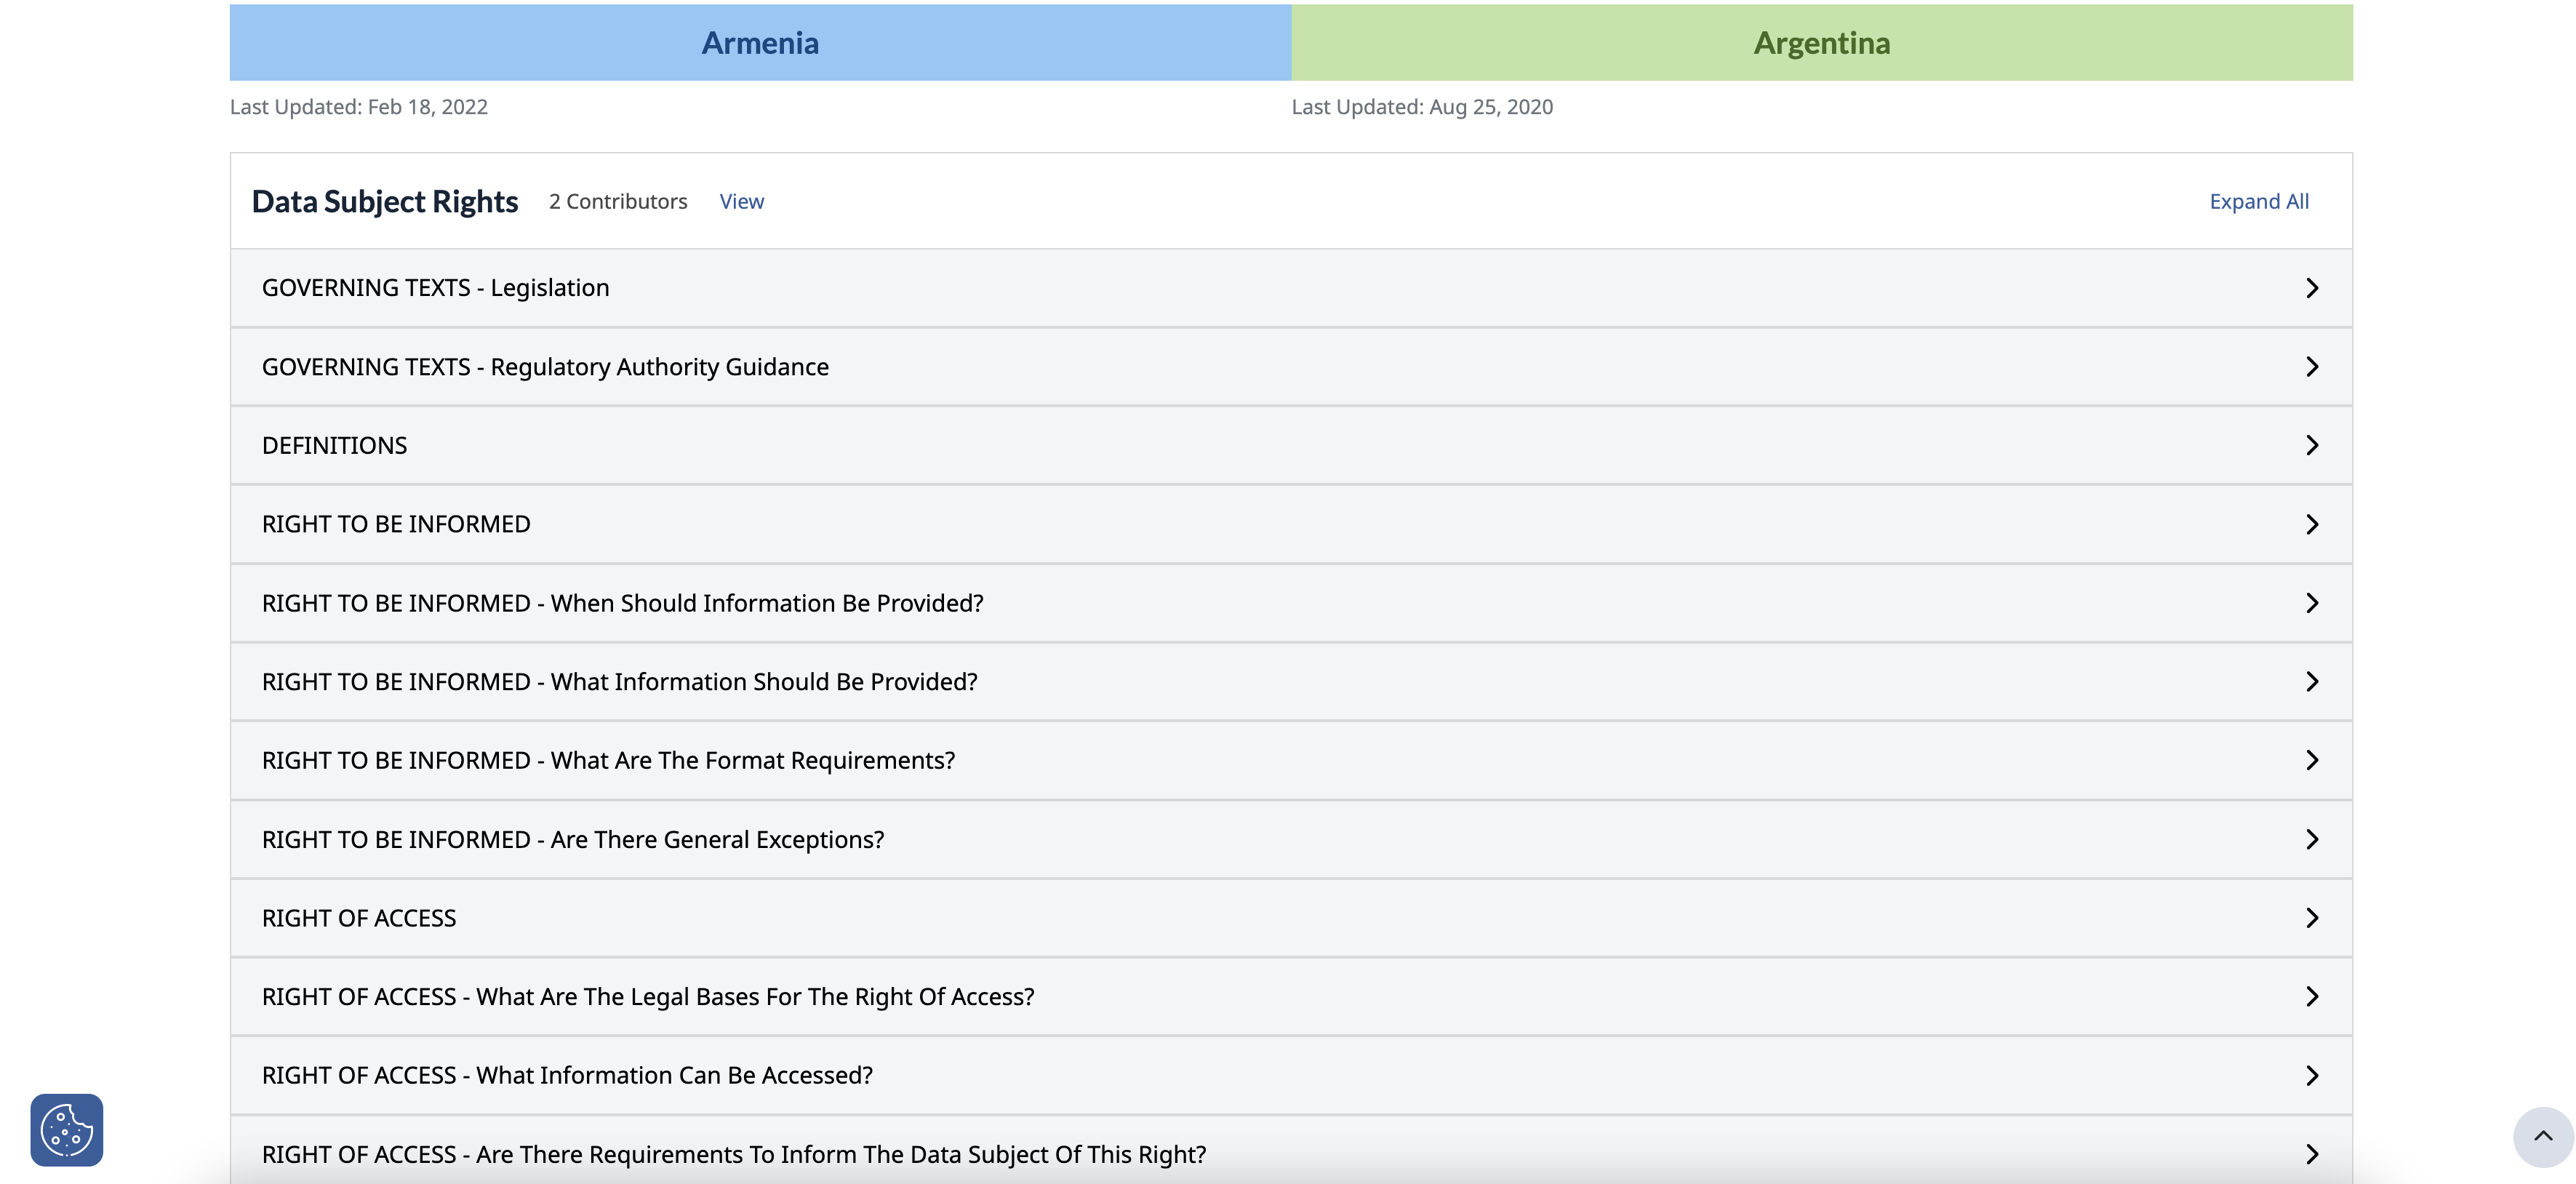Click the scroll-to-top arrow button
This screenshot has height=1184, width=2576.
[x=2543, y=1136]
